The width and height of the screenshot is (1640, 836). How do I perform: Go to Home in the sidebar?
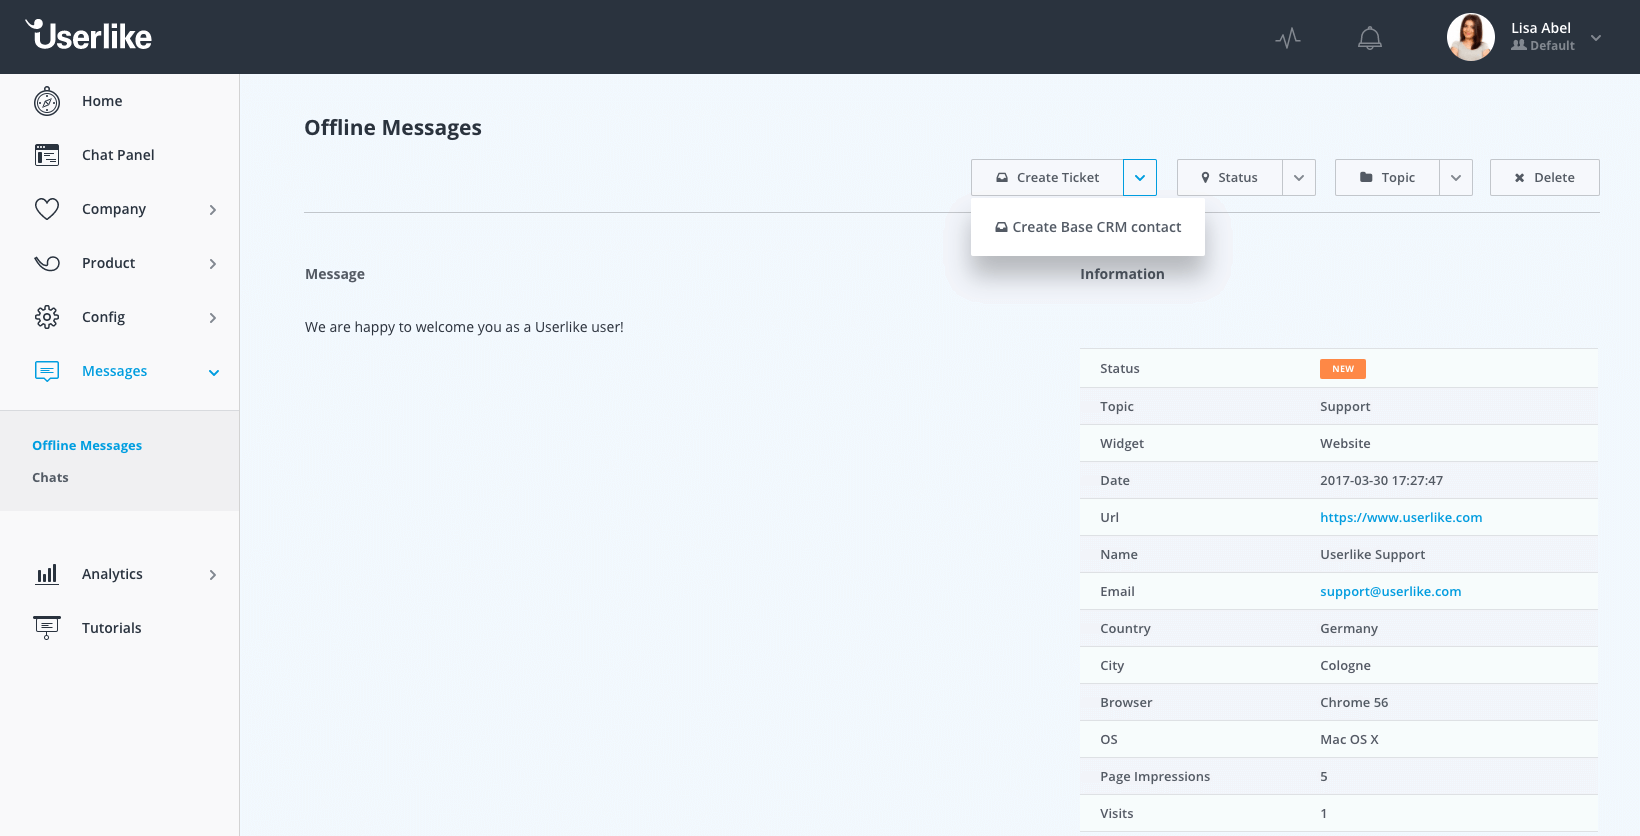102,101
